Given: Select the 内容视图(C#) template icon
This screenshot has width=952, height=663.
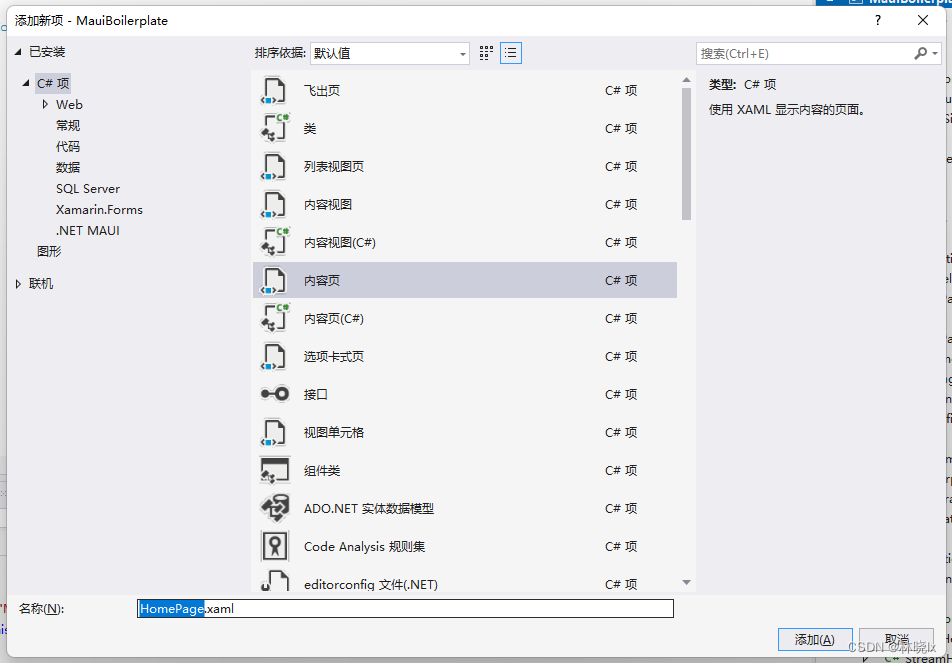Looking at the screenshot, I should click(x=274, y=242).
